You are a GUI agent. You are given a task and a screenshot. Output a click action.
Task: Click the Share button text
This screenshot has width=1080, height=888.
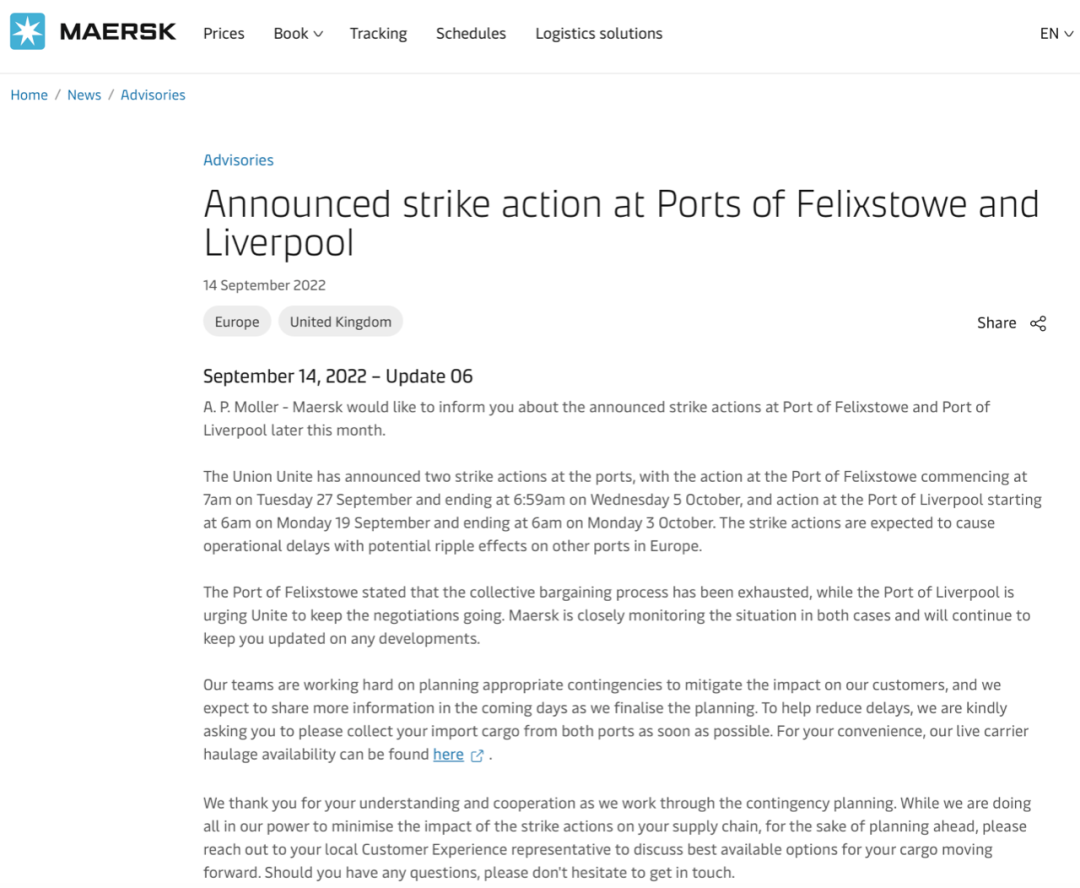(996, 323)
